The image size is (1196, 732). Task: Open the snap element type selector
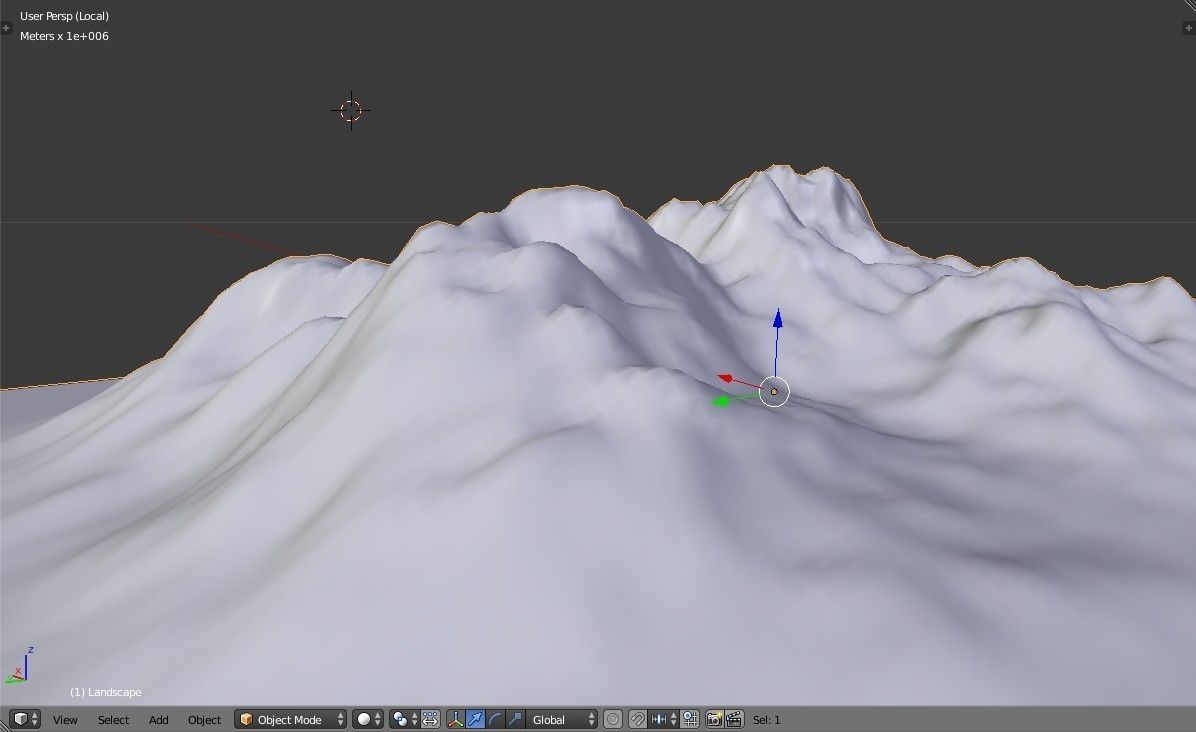pyautogui.click(x=663, y=719)
